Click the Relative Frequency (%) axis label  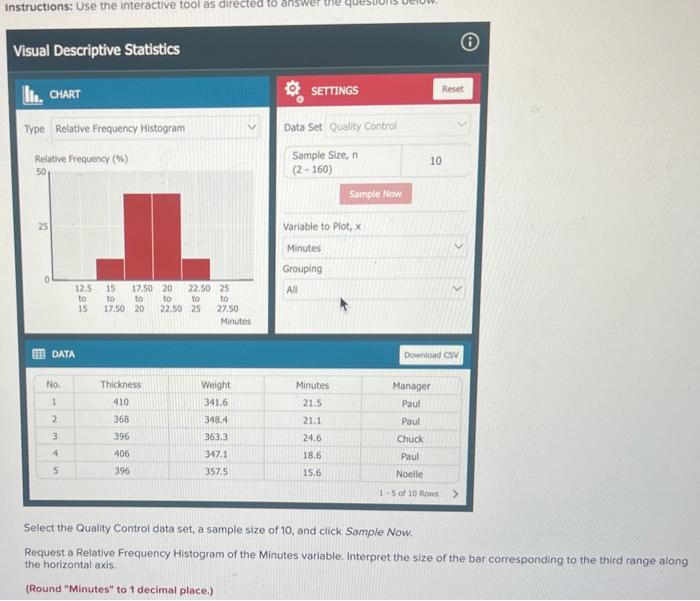pos(81,159)
